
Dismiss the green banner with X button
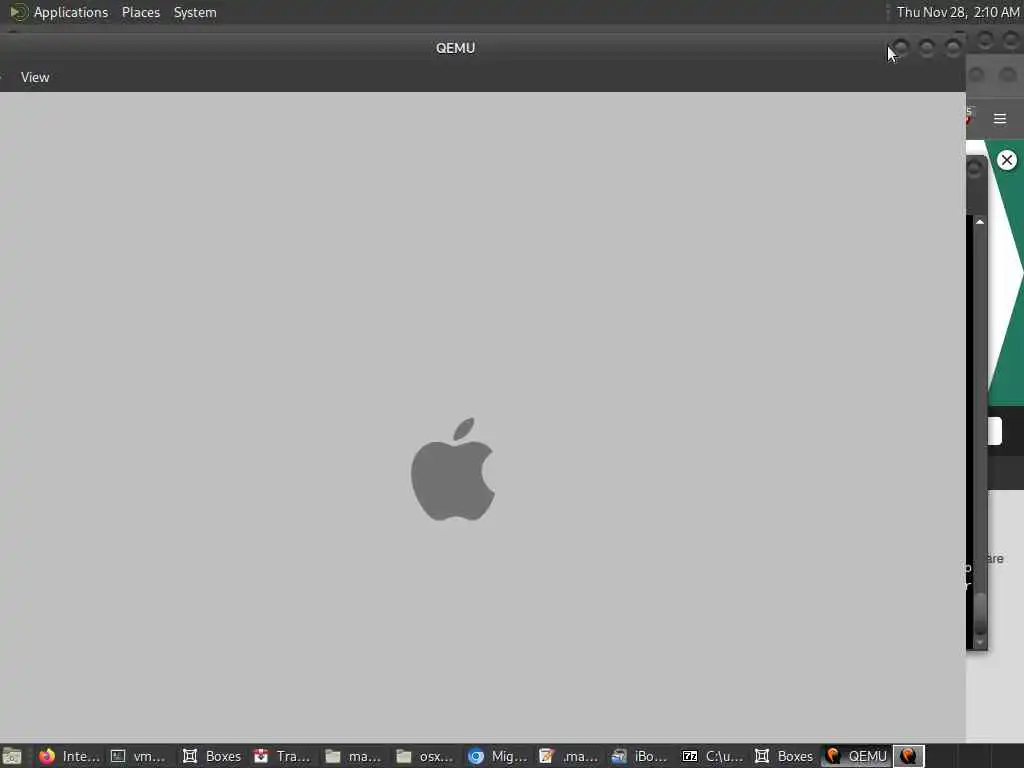click(1006, 160)
